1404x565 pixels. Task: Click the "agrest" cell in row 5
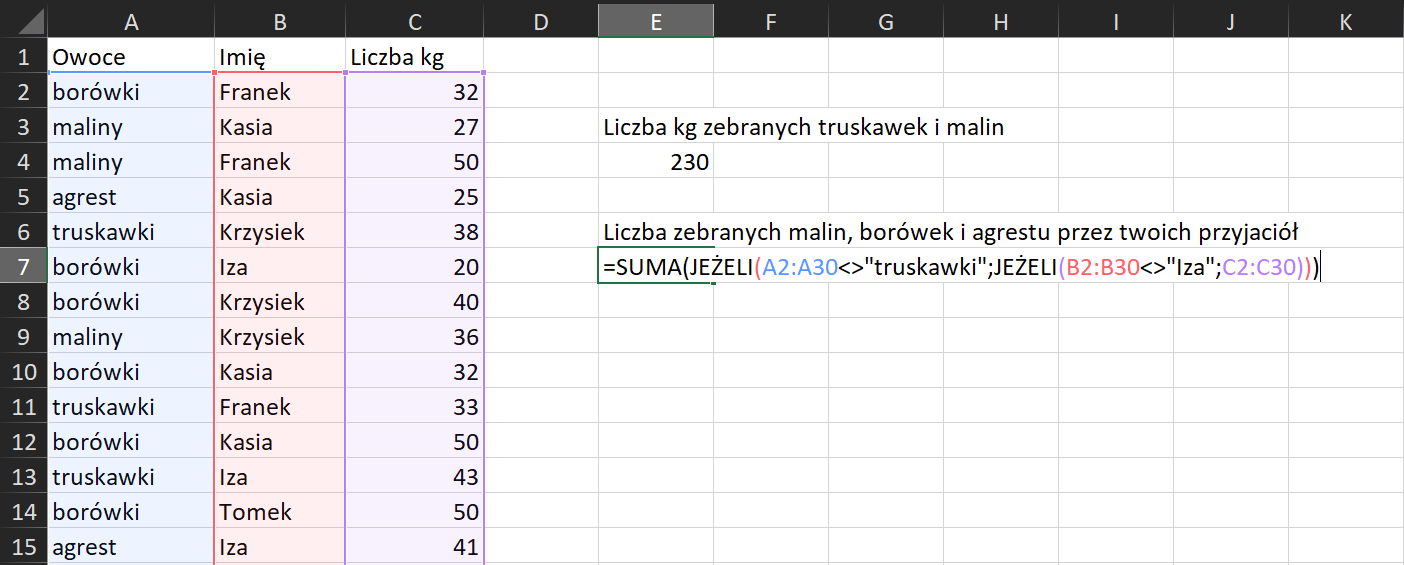coord(130,197)
